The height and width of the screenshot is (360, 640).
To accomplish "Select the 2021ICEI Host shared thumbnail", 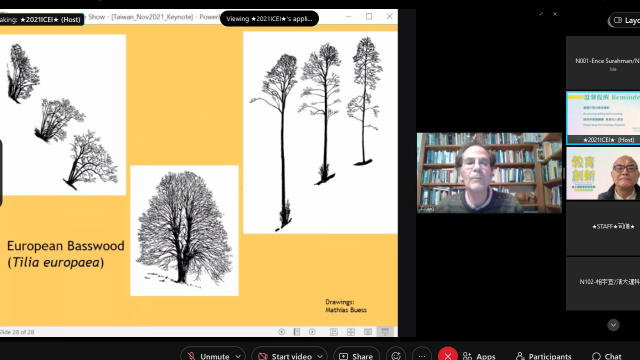I will [x=603, y=118].
